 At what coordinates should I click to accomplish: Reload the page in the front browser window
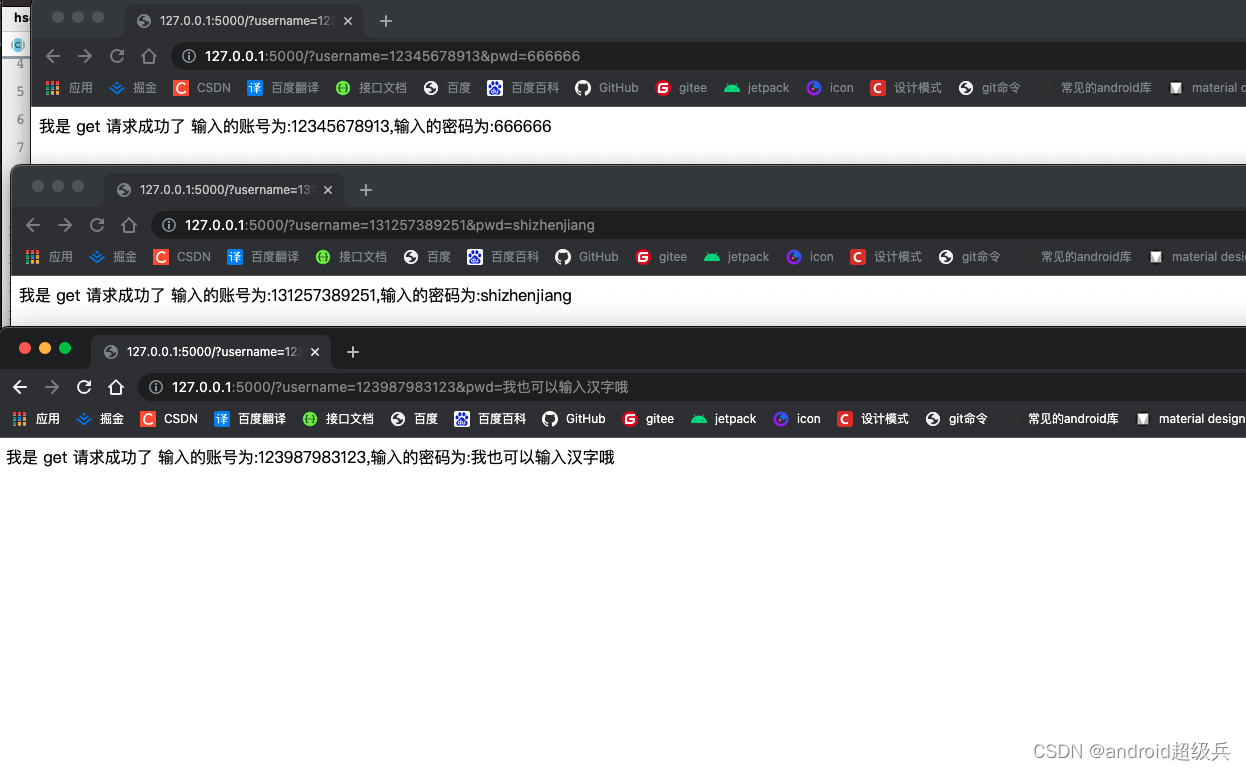pos(84,387)
